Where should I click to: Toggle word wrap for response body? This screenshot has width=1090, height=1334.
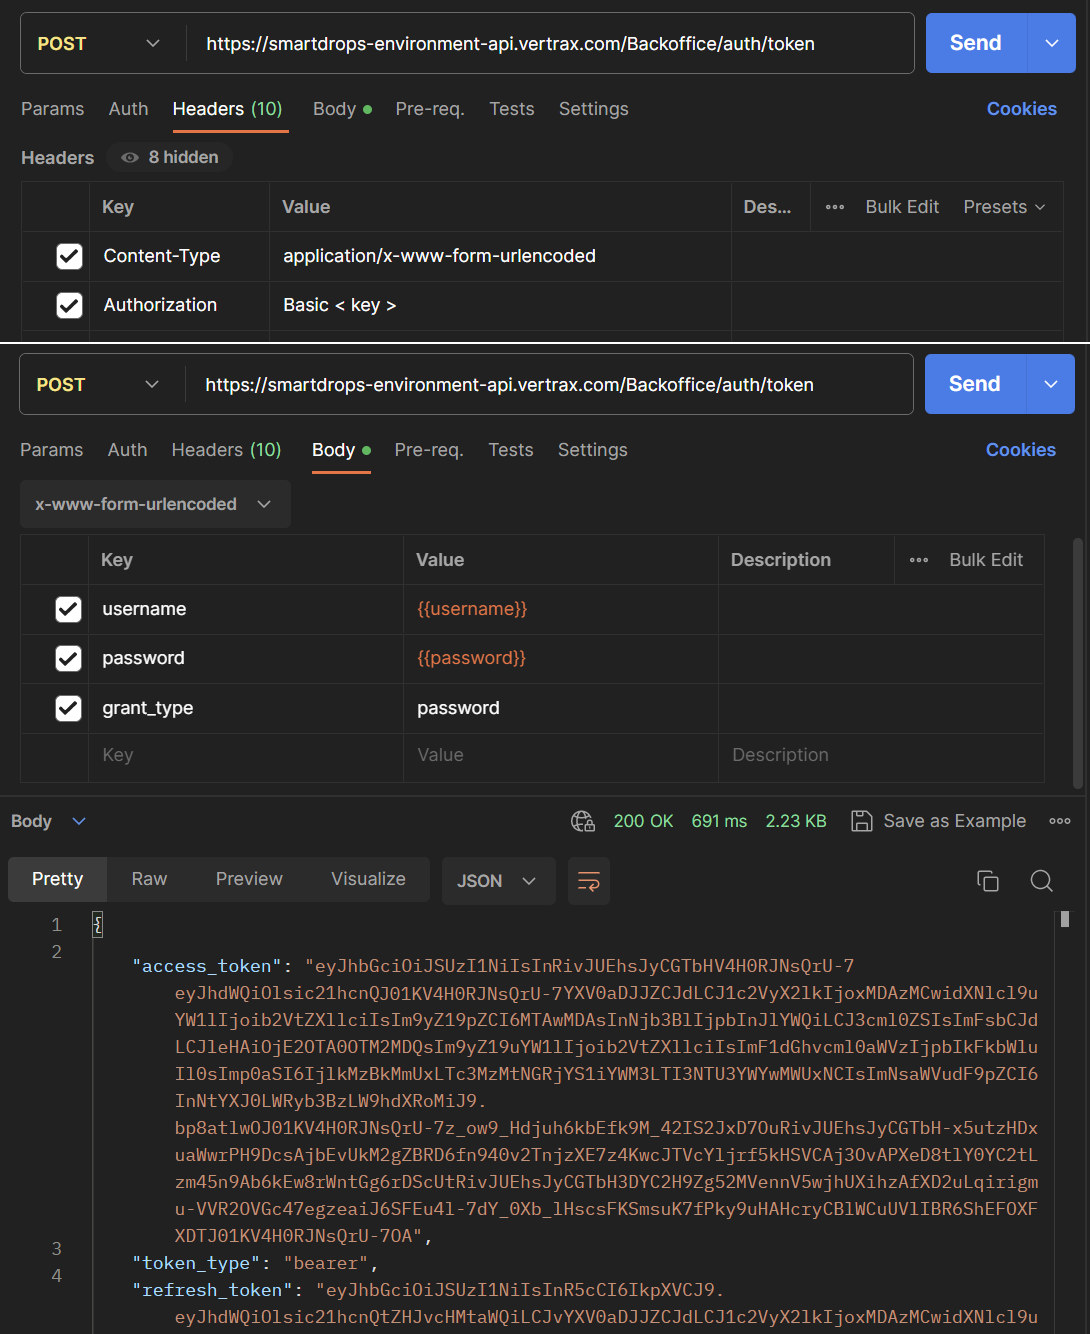pyautogui.click(x=589, y=881)
